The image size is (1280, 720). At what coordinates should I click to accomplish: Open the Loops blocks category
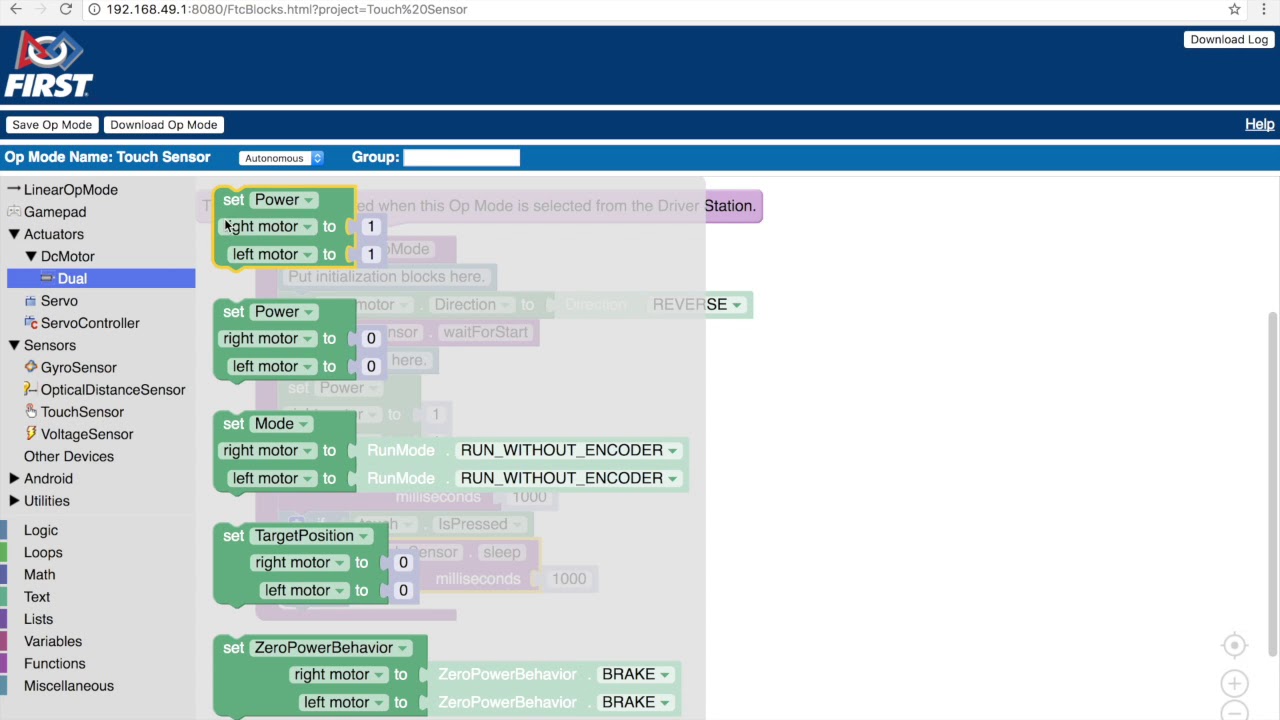pos(43,553)
